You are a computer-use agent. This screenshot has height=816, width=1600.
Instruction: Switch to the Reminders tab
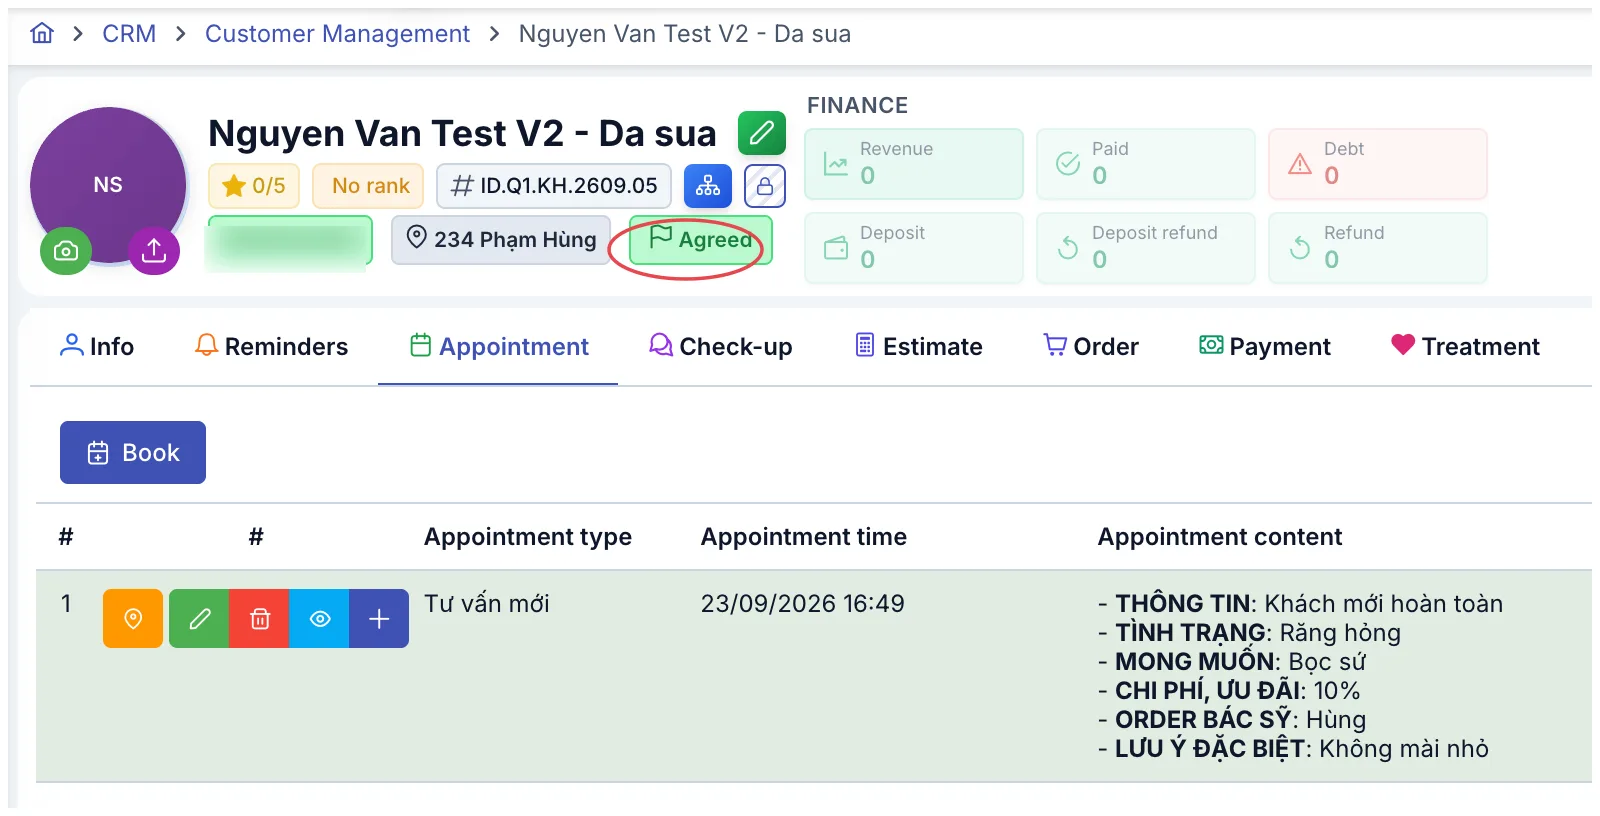(x=271, y=347)
